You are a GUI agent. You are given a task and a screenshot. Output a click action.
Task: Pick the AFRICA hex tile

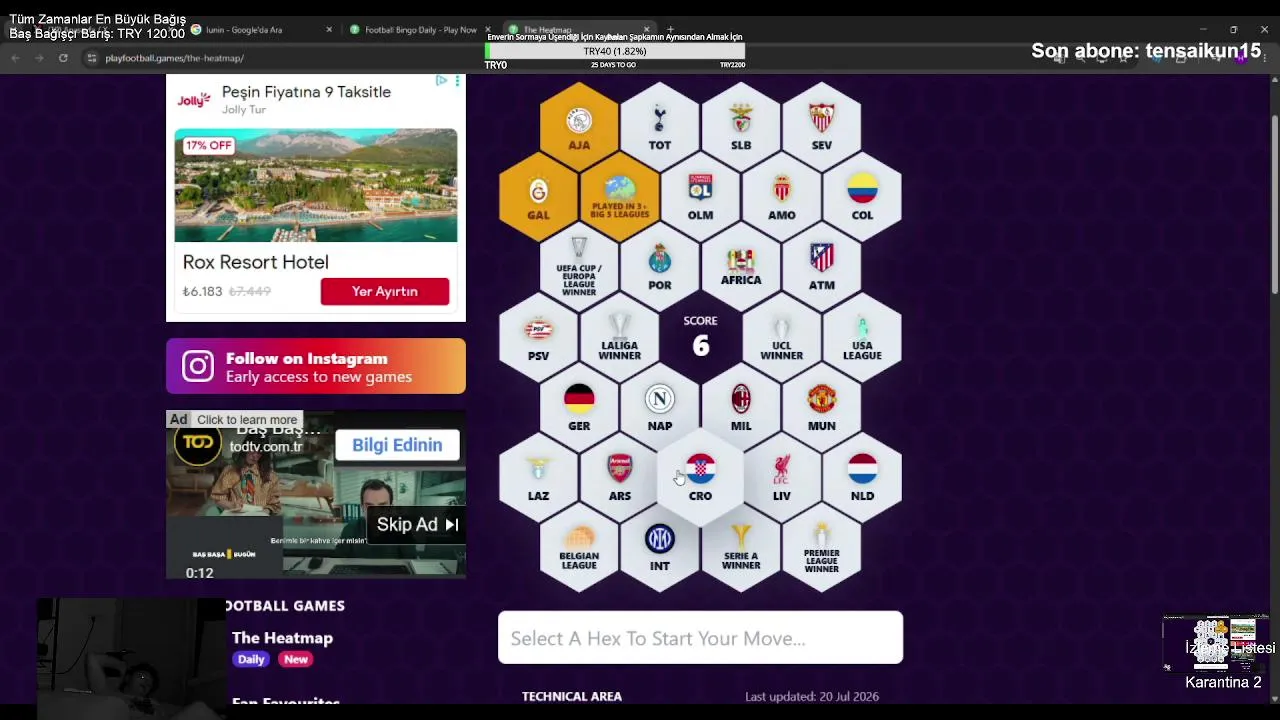point(741,267)
